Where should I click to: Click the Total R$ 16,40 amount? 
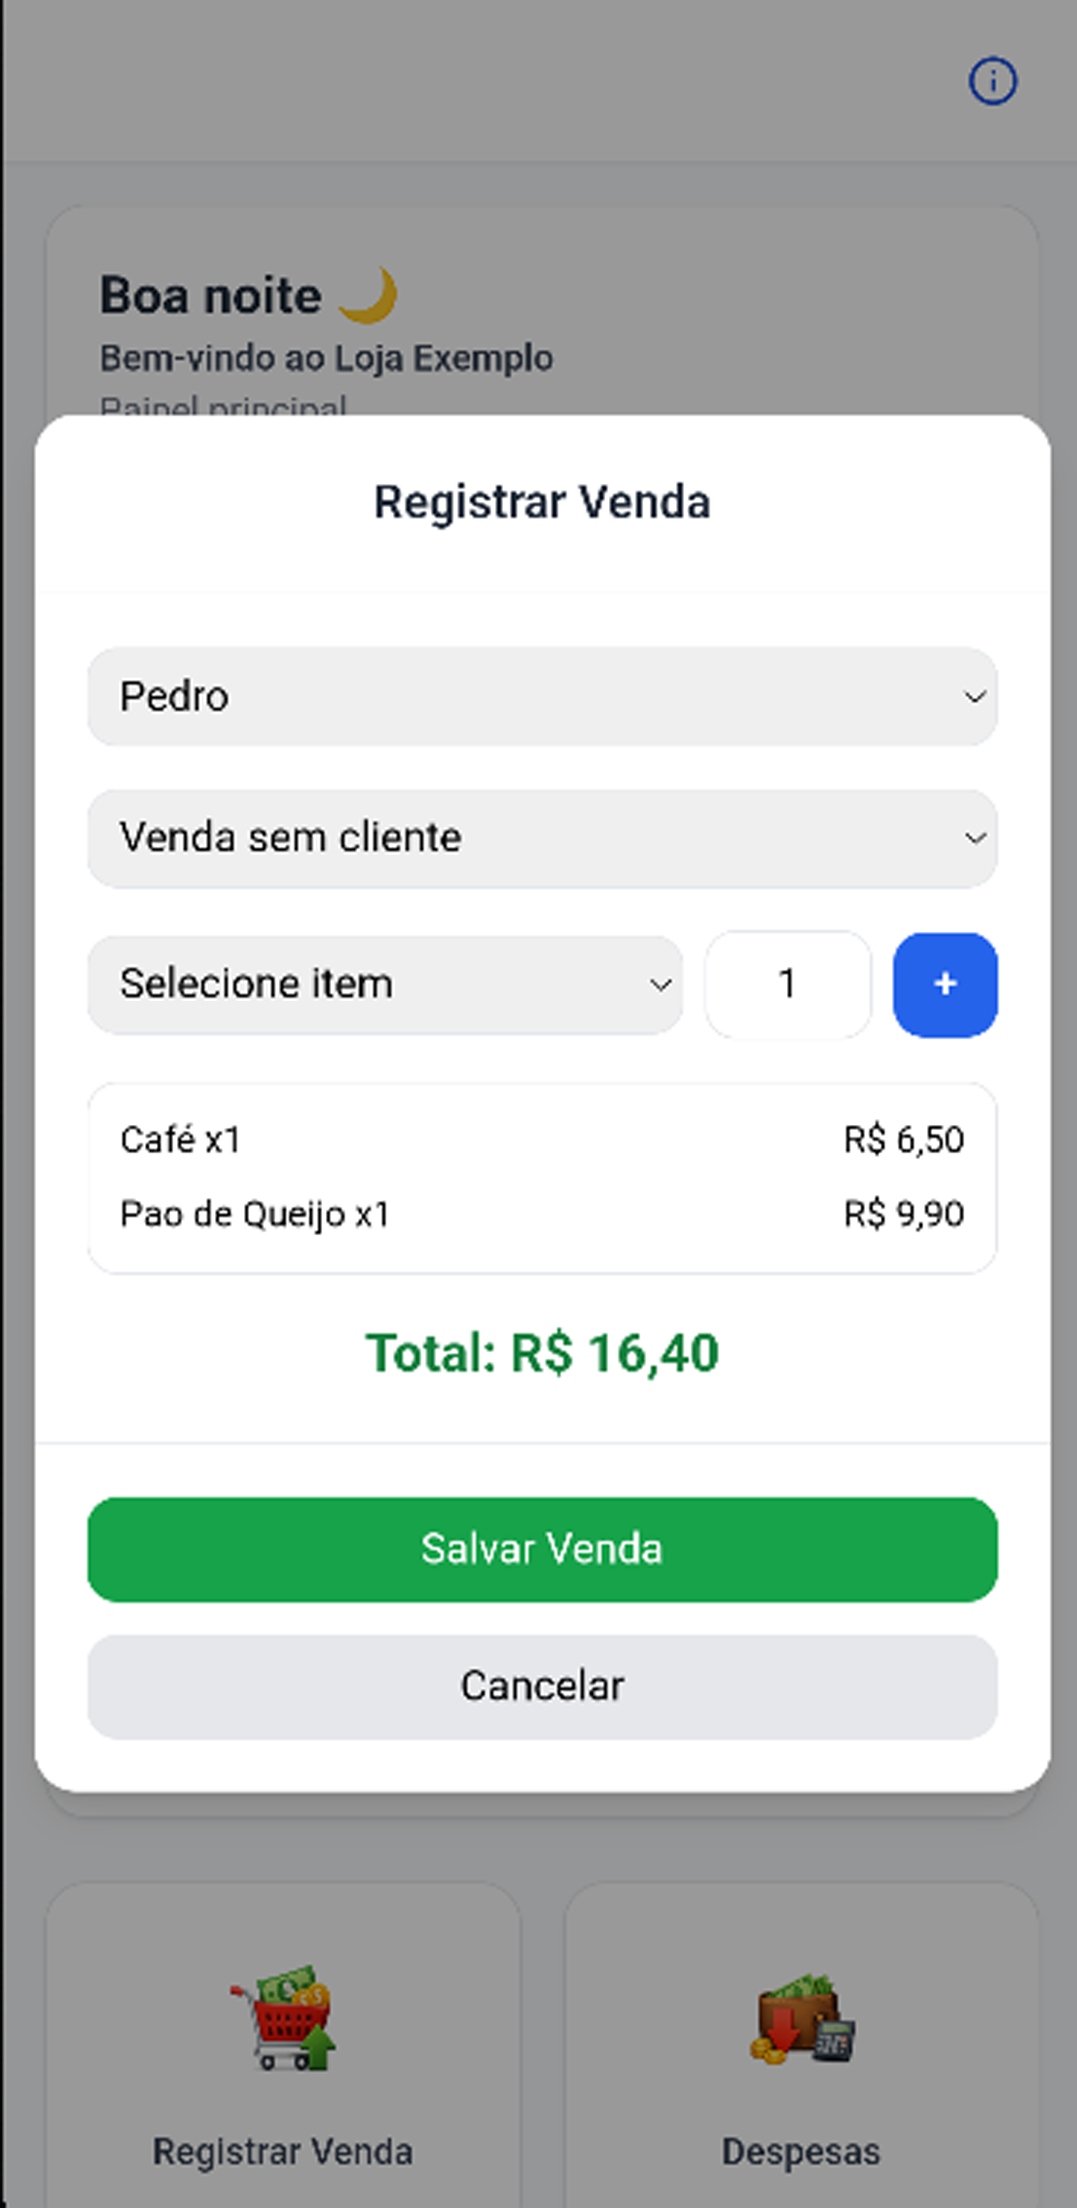pos(542,1353)
